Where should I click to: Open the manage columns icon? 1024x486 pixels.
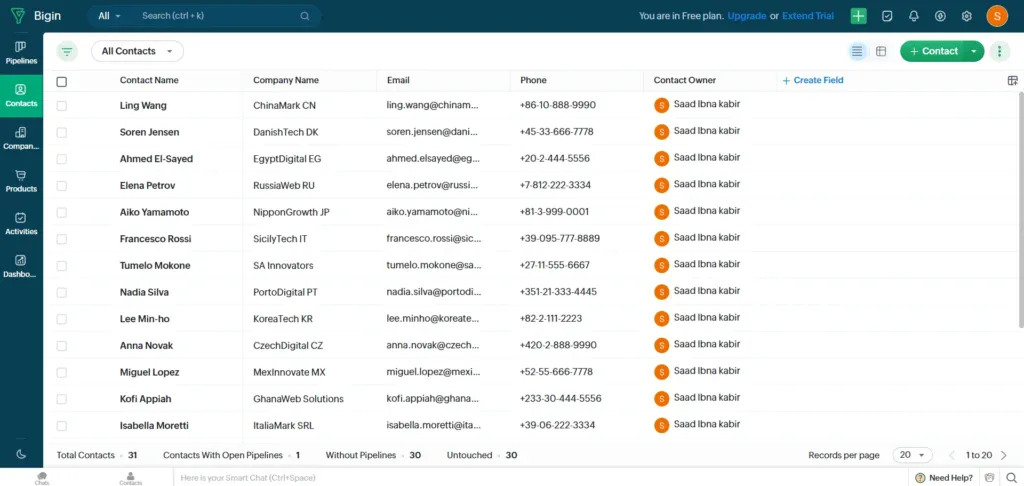[1012, 80]
